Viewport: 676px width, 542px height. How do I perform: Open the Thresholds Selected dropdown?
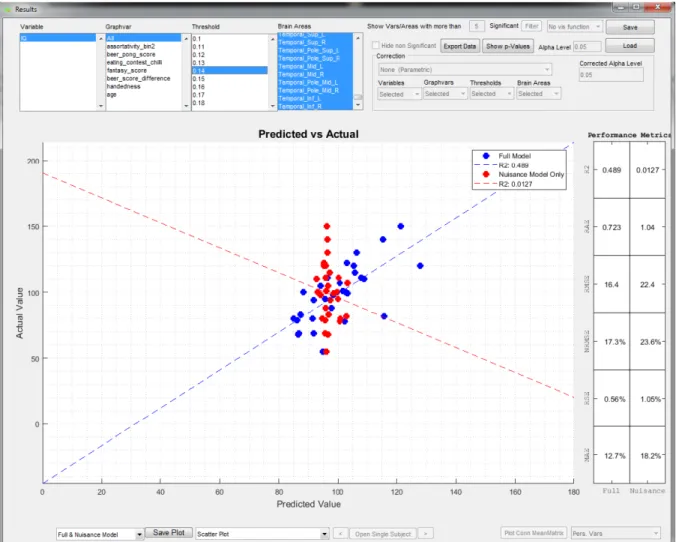[x=491, y=94]
